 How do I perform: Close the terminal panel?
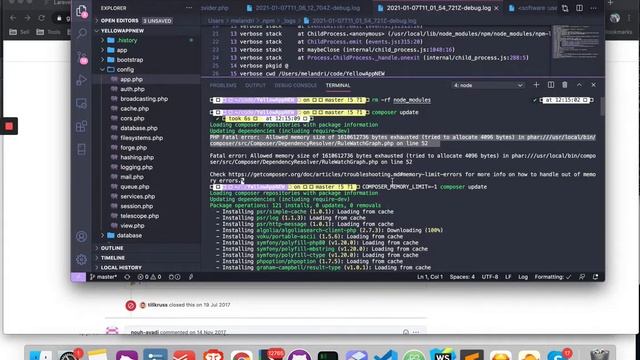click(593, 85)
